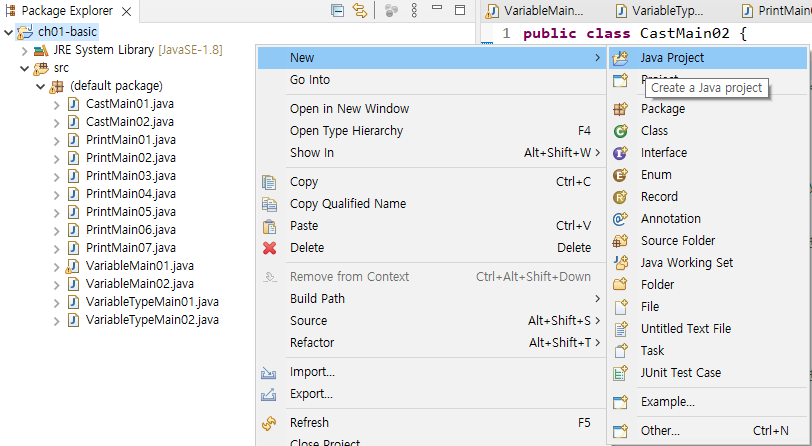Click the Record icon

pos(620,197)
